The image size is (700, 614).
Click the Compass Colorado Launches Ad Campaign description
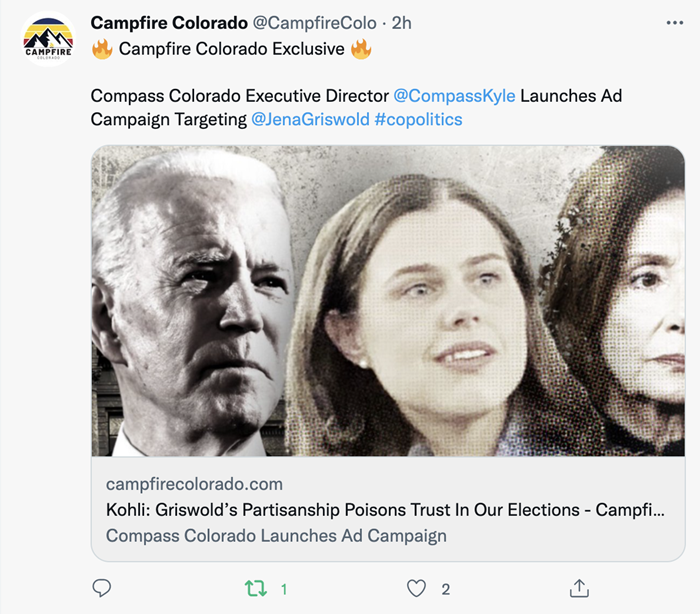click(x=276, y=535)
